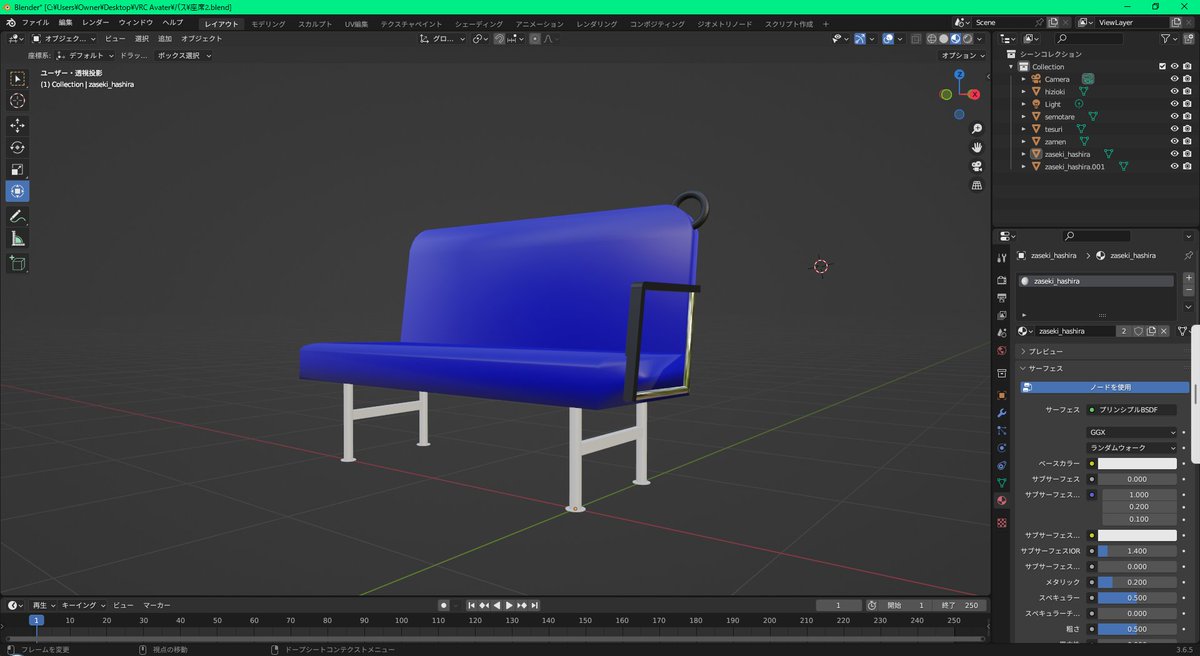1200x656 pixels.
Task: Adjust the メタリック slider value 0.200
Action: point(1137,582)
